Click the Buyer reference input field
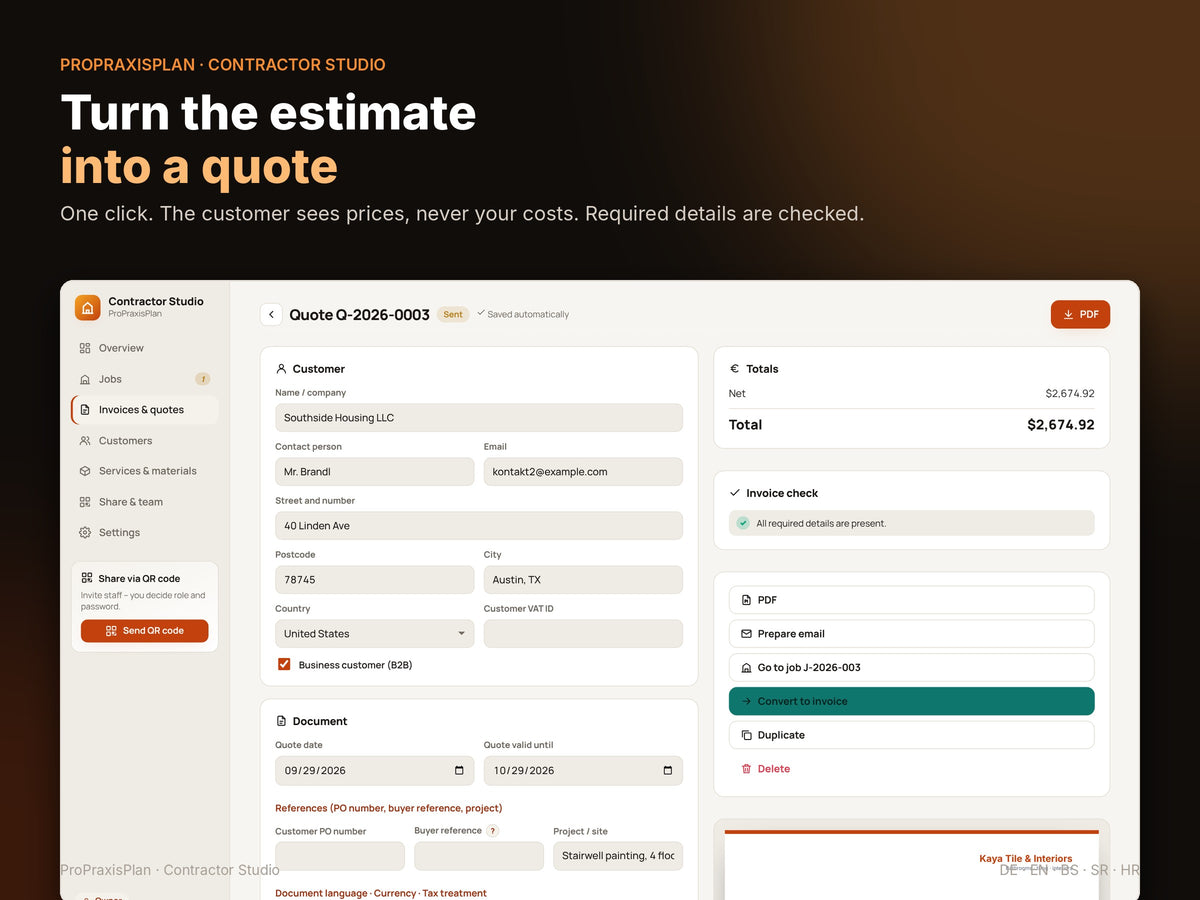Viewport: 1200px width, 900px height. click(x=479, y=856)
